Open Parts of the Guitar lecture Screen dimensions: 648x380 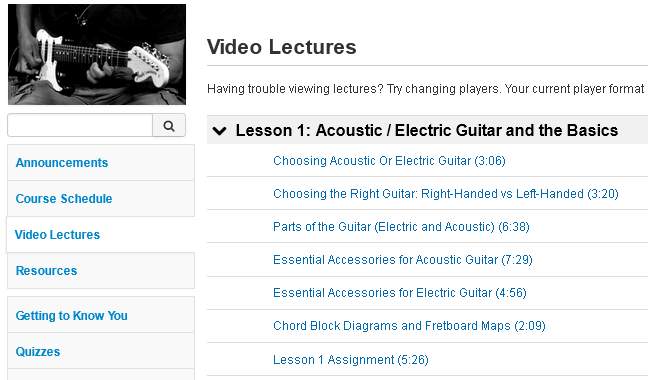coord(401,227)
